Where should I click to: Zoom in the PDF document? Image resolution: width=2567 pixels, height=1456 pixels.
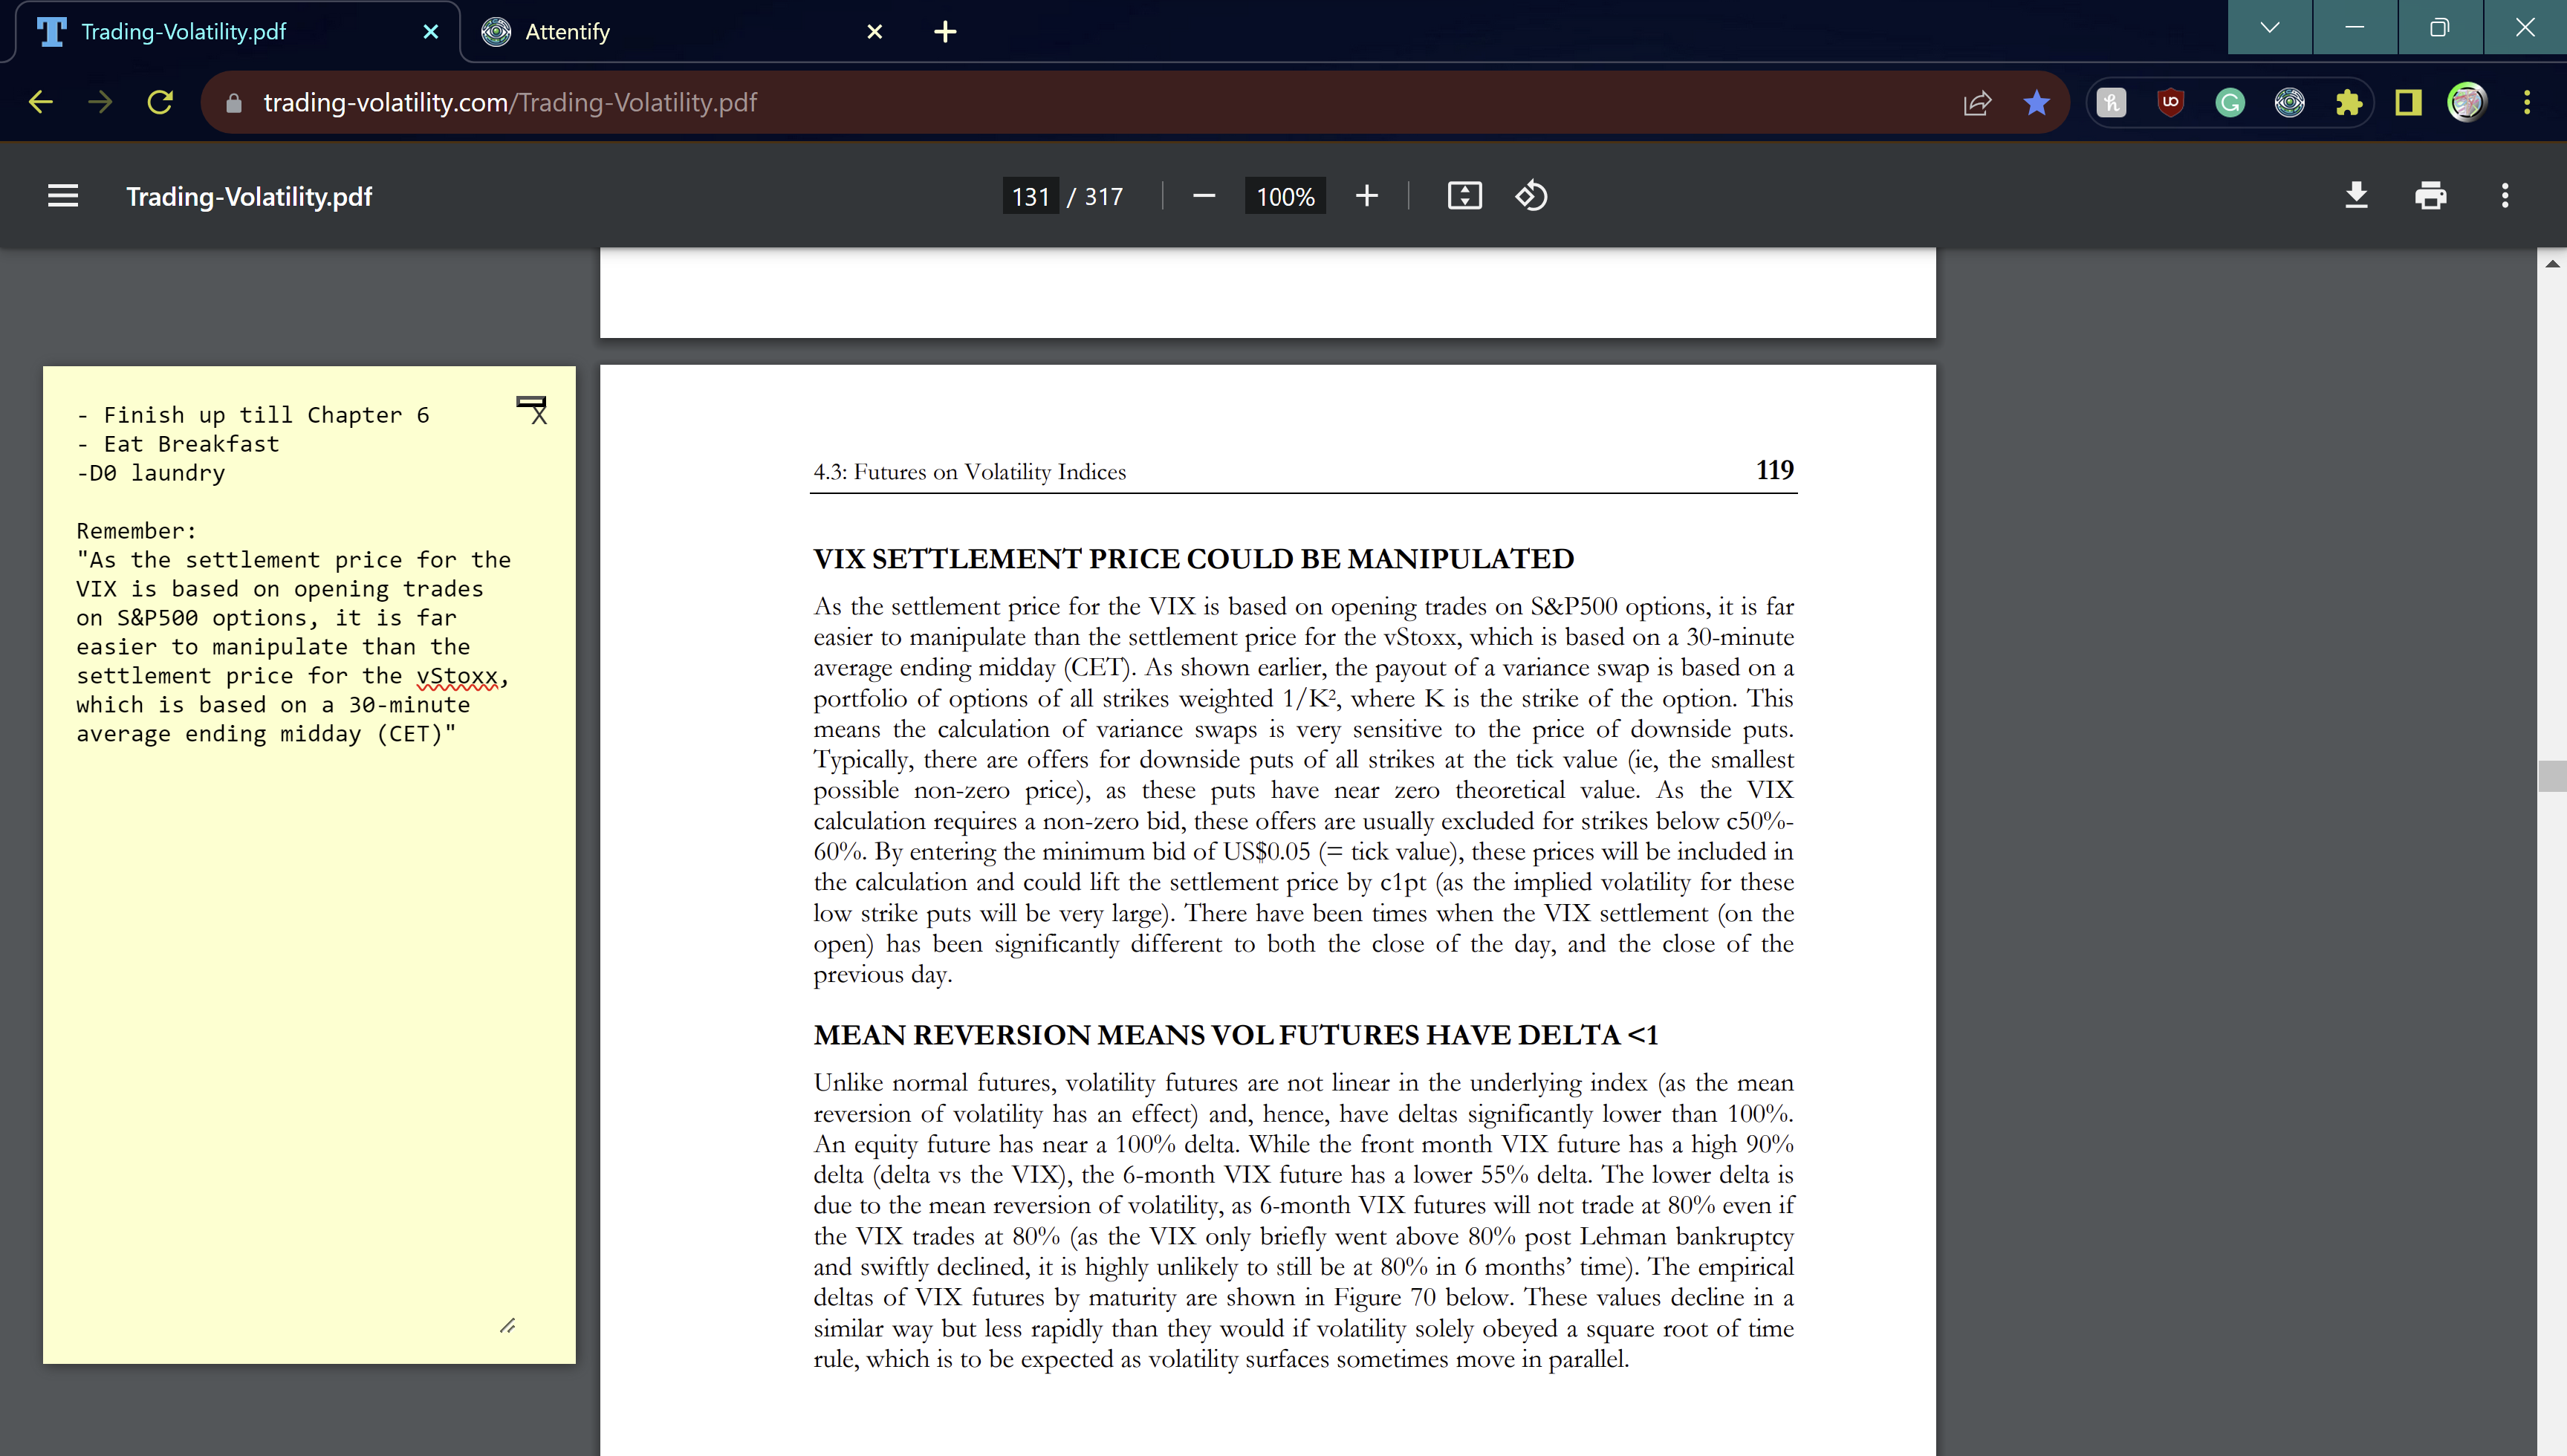(x=1366, y=196)
